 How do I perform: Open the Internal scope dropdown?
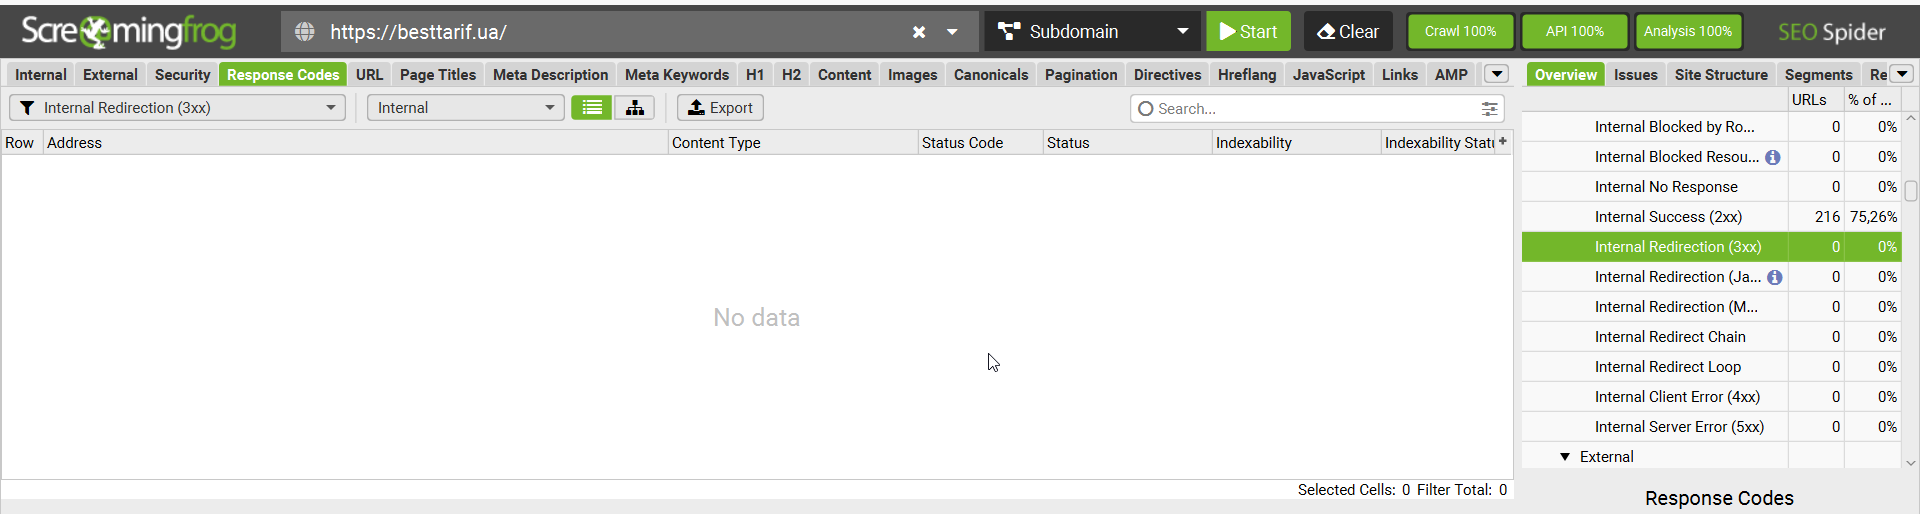[x=465, y=107]
